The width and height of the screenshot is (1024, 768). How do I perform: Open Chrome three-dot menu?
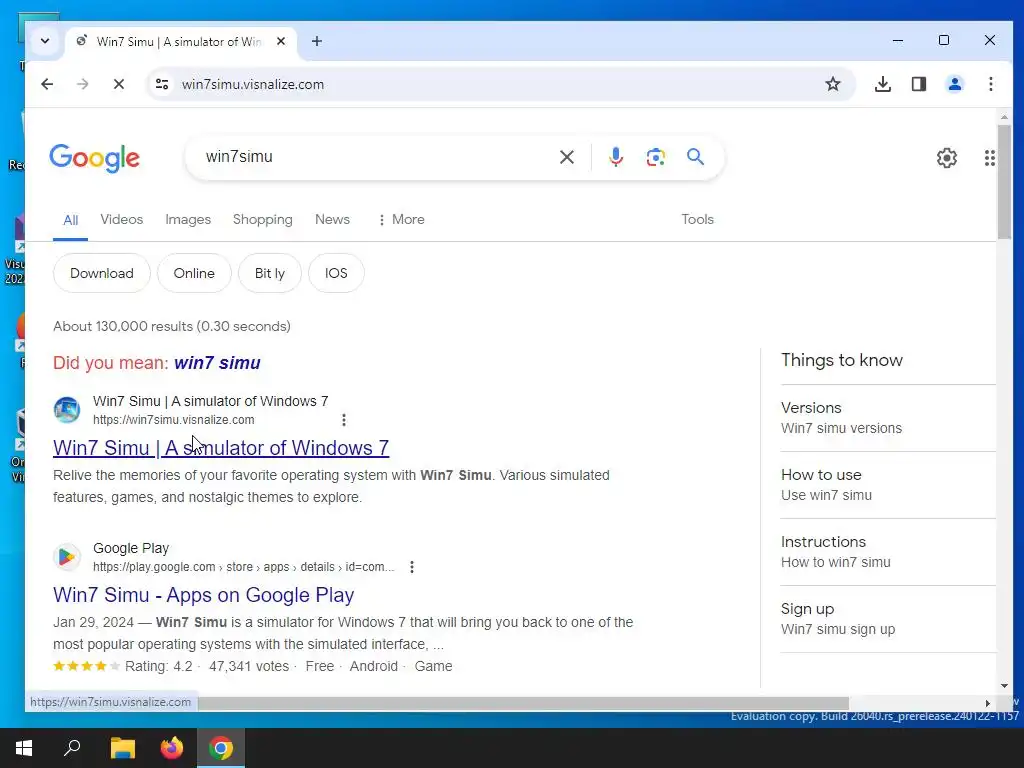pos(991,84)
